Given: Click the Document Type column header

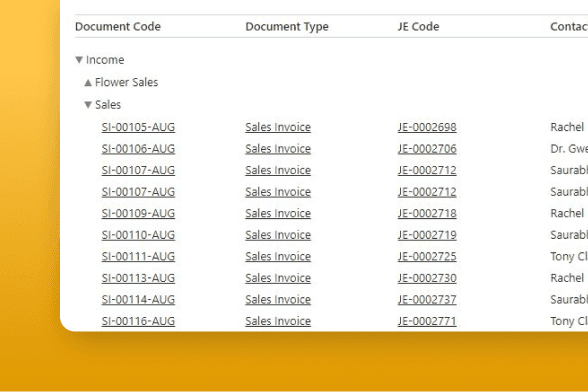Looking at the screenshot, I should pos(287,27).
